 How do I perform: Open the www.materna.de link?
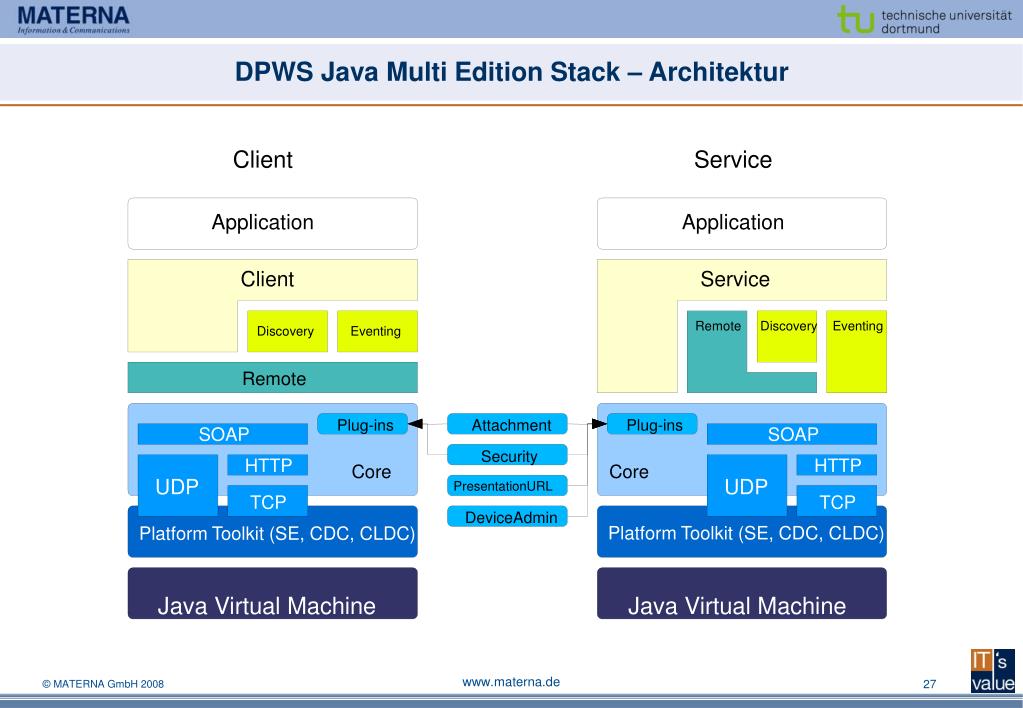(x=511, y=682)
